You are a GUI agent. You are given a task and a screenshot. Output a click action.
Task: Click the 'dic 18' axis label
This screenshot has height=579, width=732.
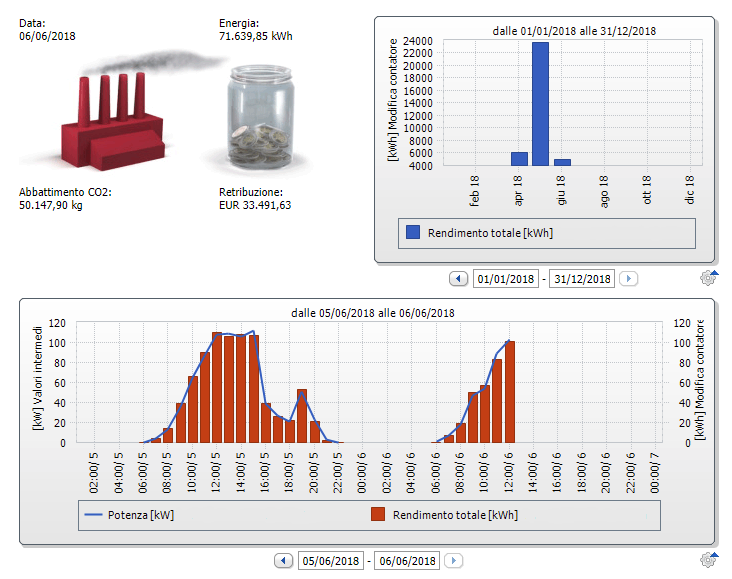(690, 190)
